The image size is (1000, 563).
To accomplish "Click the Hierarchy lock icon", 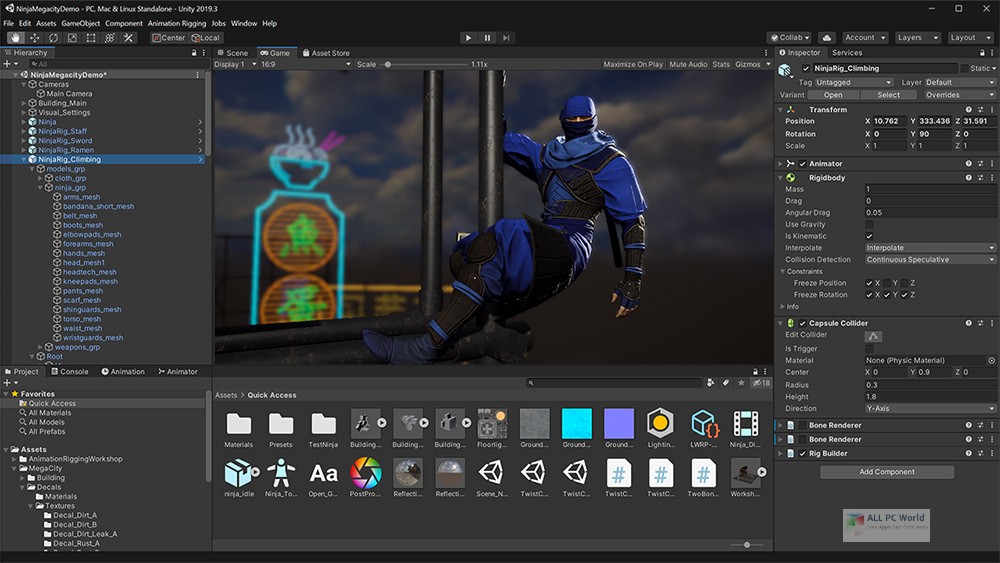I will 194,53.
